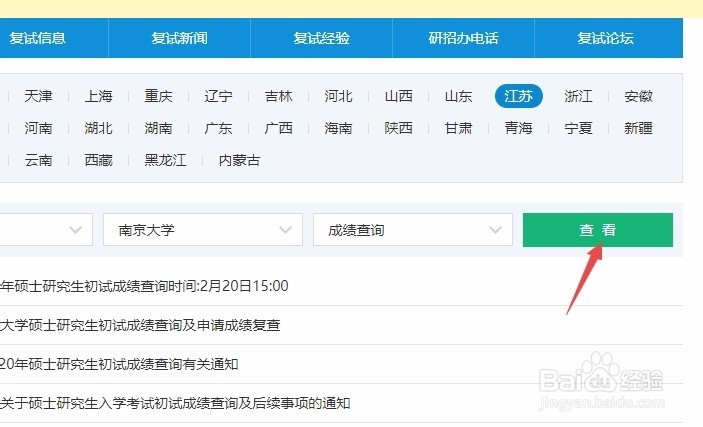Viewport: 703px width, 427px height.
Task: Choose the 山东 province
Action: pyautogui.click(x=458, y=96)
